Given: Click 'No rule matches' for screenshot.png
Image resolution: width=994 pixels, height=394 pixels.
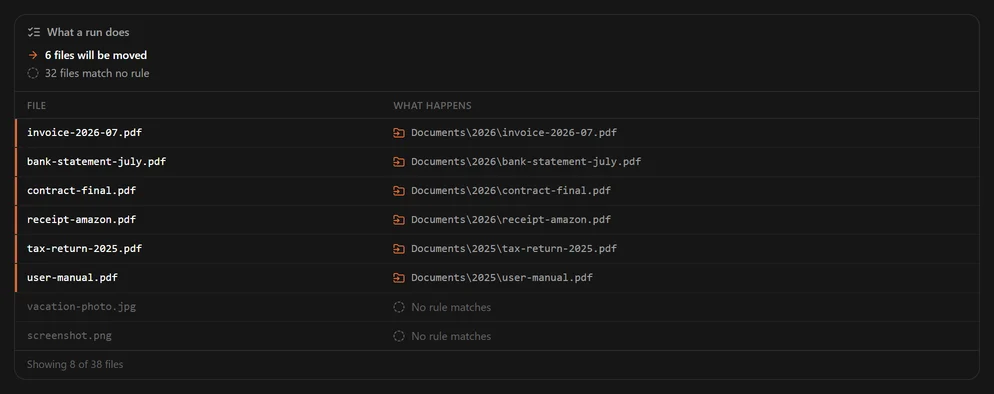Looking at the screenshot, I should (451, 336).
